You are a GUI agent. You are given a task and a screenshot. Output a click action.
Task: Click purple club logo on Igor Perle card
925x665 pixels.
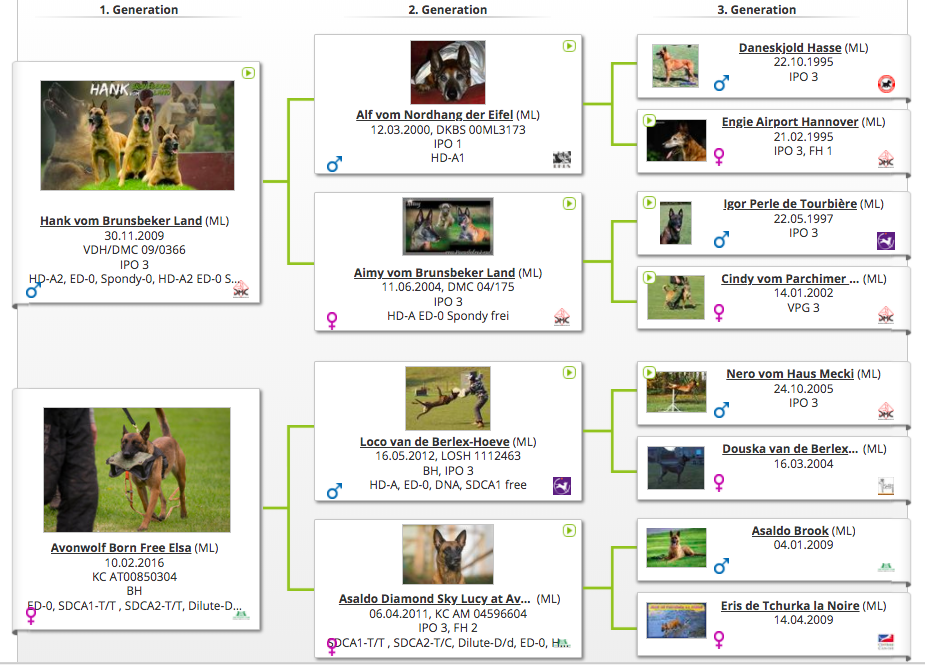pos(886,241)
